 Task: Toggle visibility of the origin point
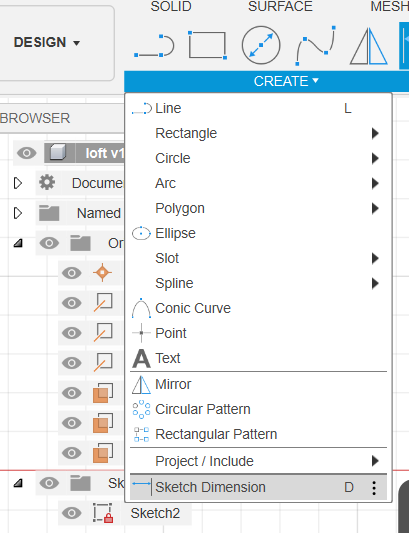[71, 273]
